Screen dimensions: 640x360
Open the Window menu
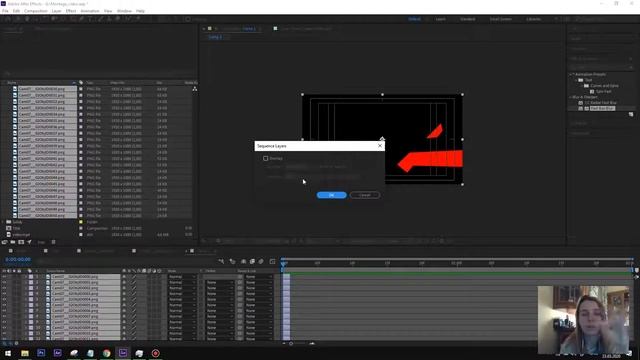coord(124,11)
